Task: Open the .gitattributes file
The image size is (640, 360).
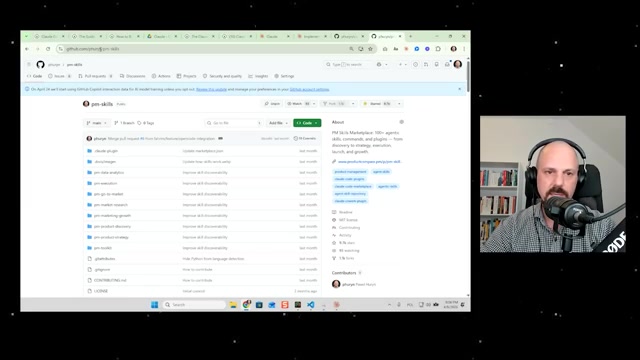Action: point(104,259)
